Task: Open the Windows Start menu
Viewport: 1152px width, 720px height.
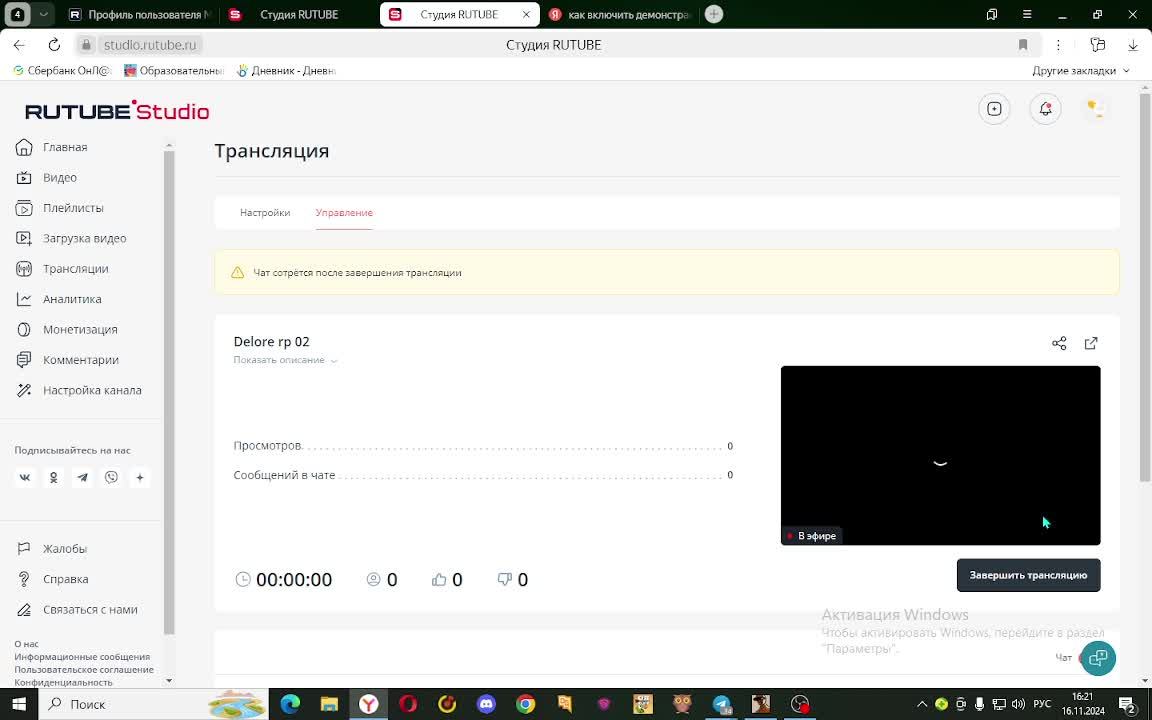Action: [x=19, y=705]
